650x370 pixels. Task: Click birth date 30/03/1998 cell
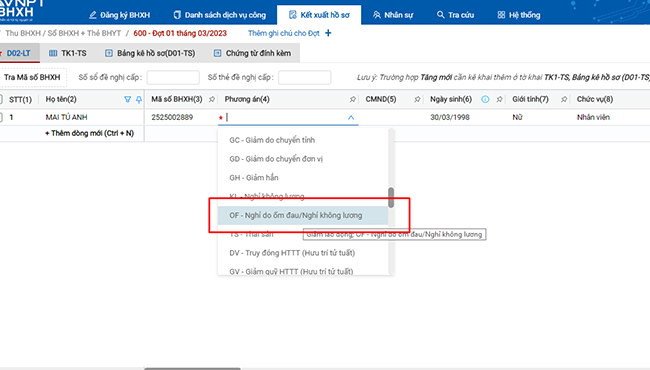pos(450,117)
